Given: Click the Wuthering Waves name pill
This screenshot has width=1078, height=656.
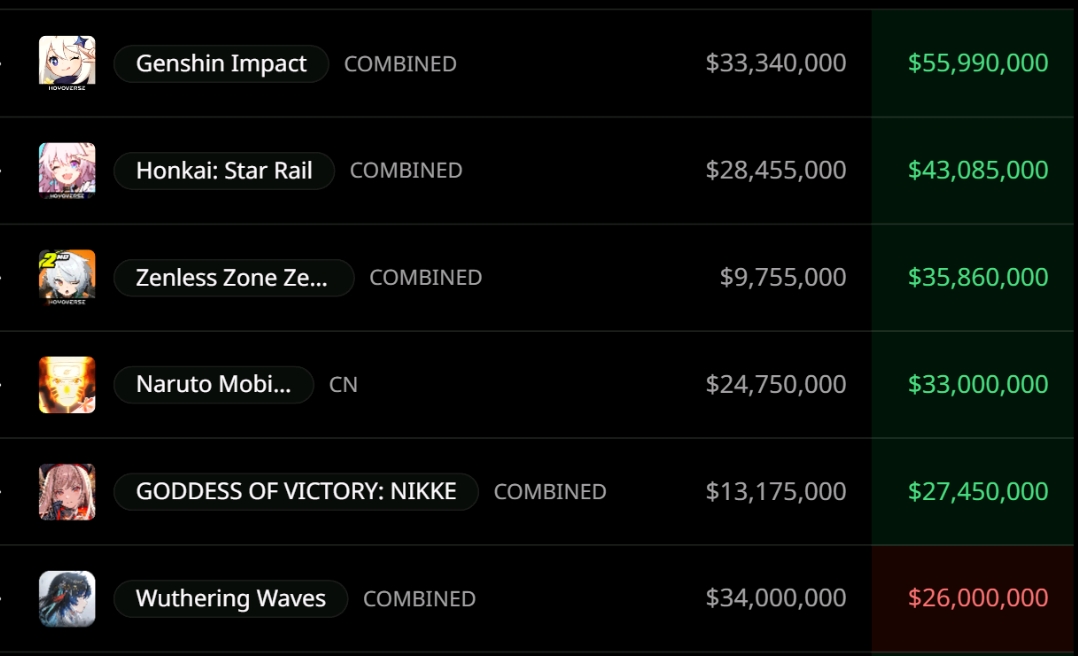Looking at the screenshot, I should point(230,598).
